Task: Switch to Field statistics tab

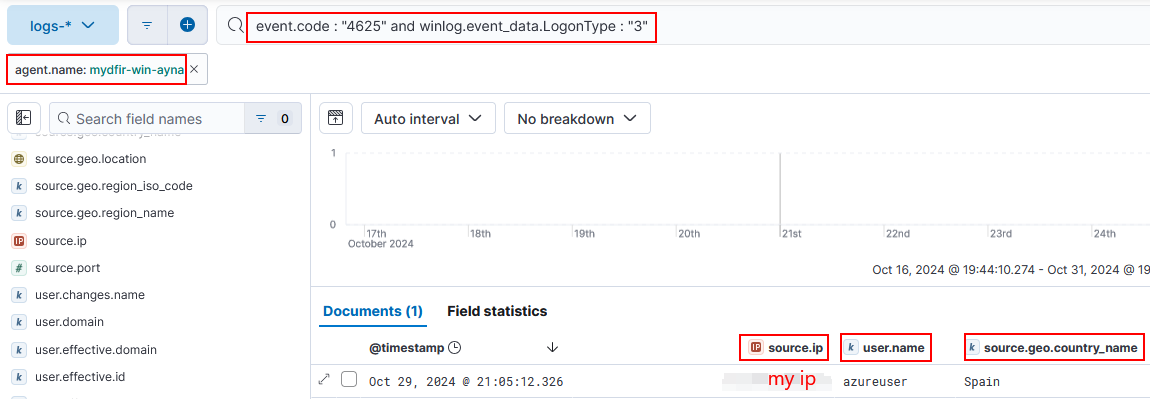Action: click(x=497, y=311)
